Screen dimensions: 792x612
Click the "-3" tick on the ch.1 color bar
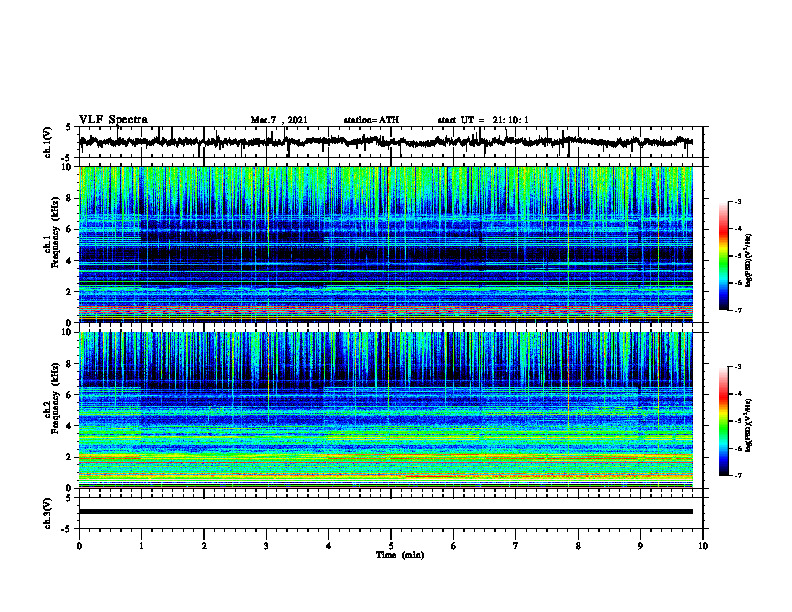coord(738,201)
